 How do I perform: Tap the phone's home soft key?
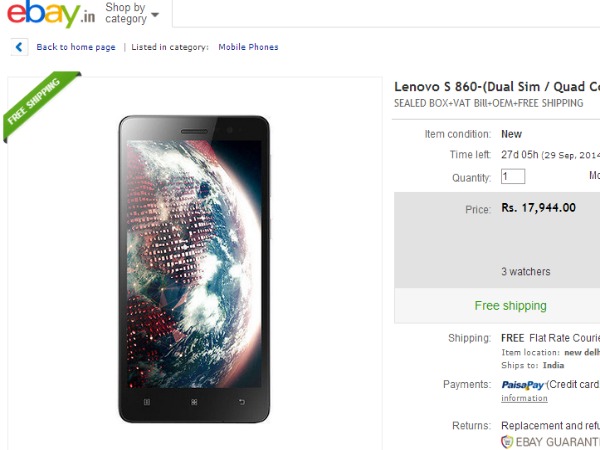(194, 403)
